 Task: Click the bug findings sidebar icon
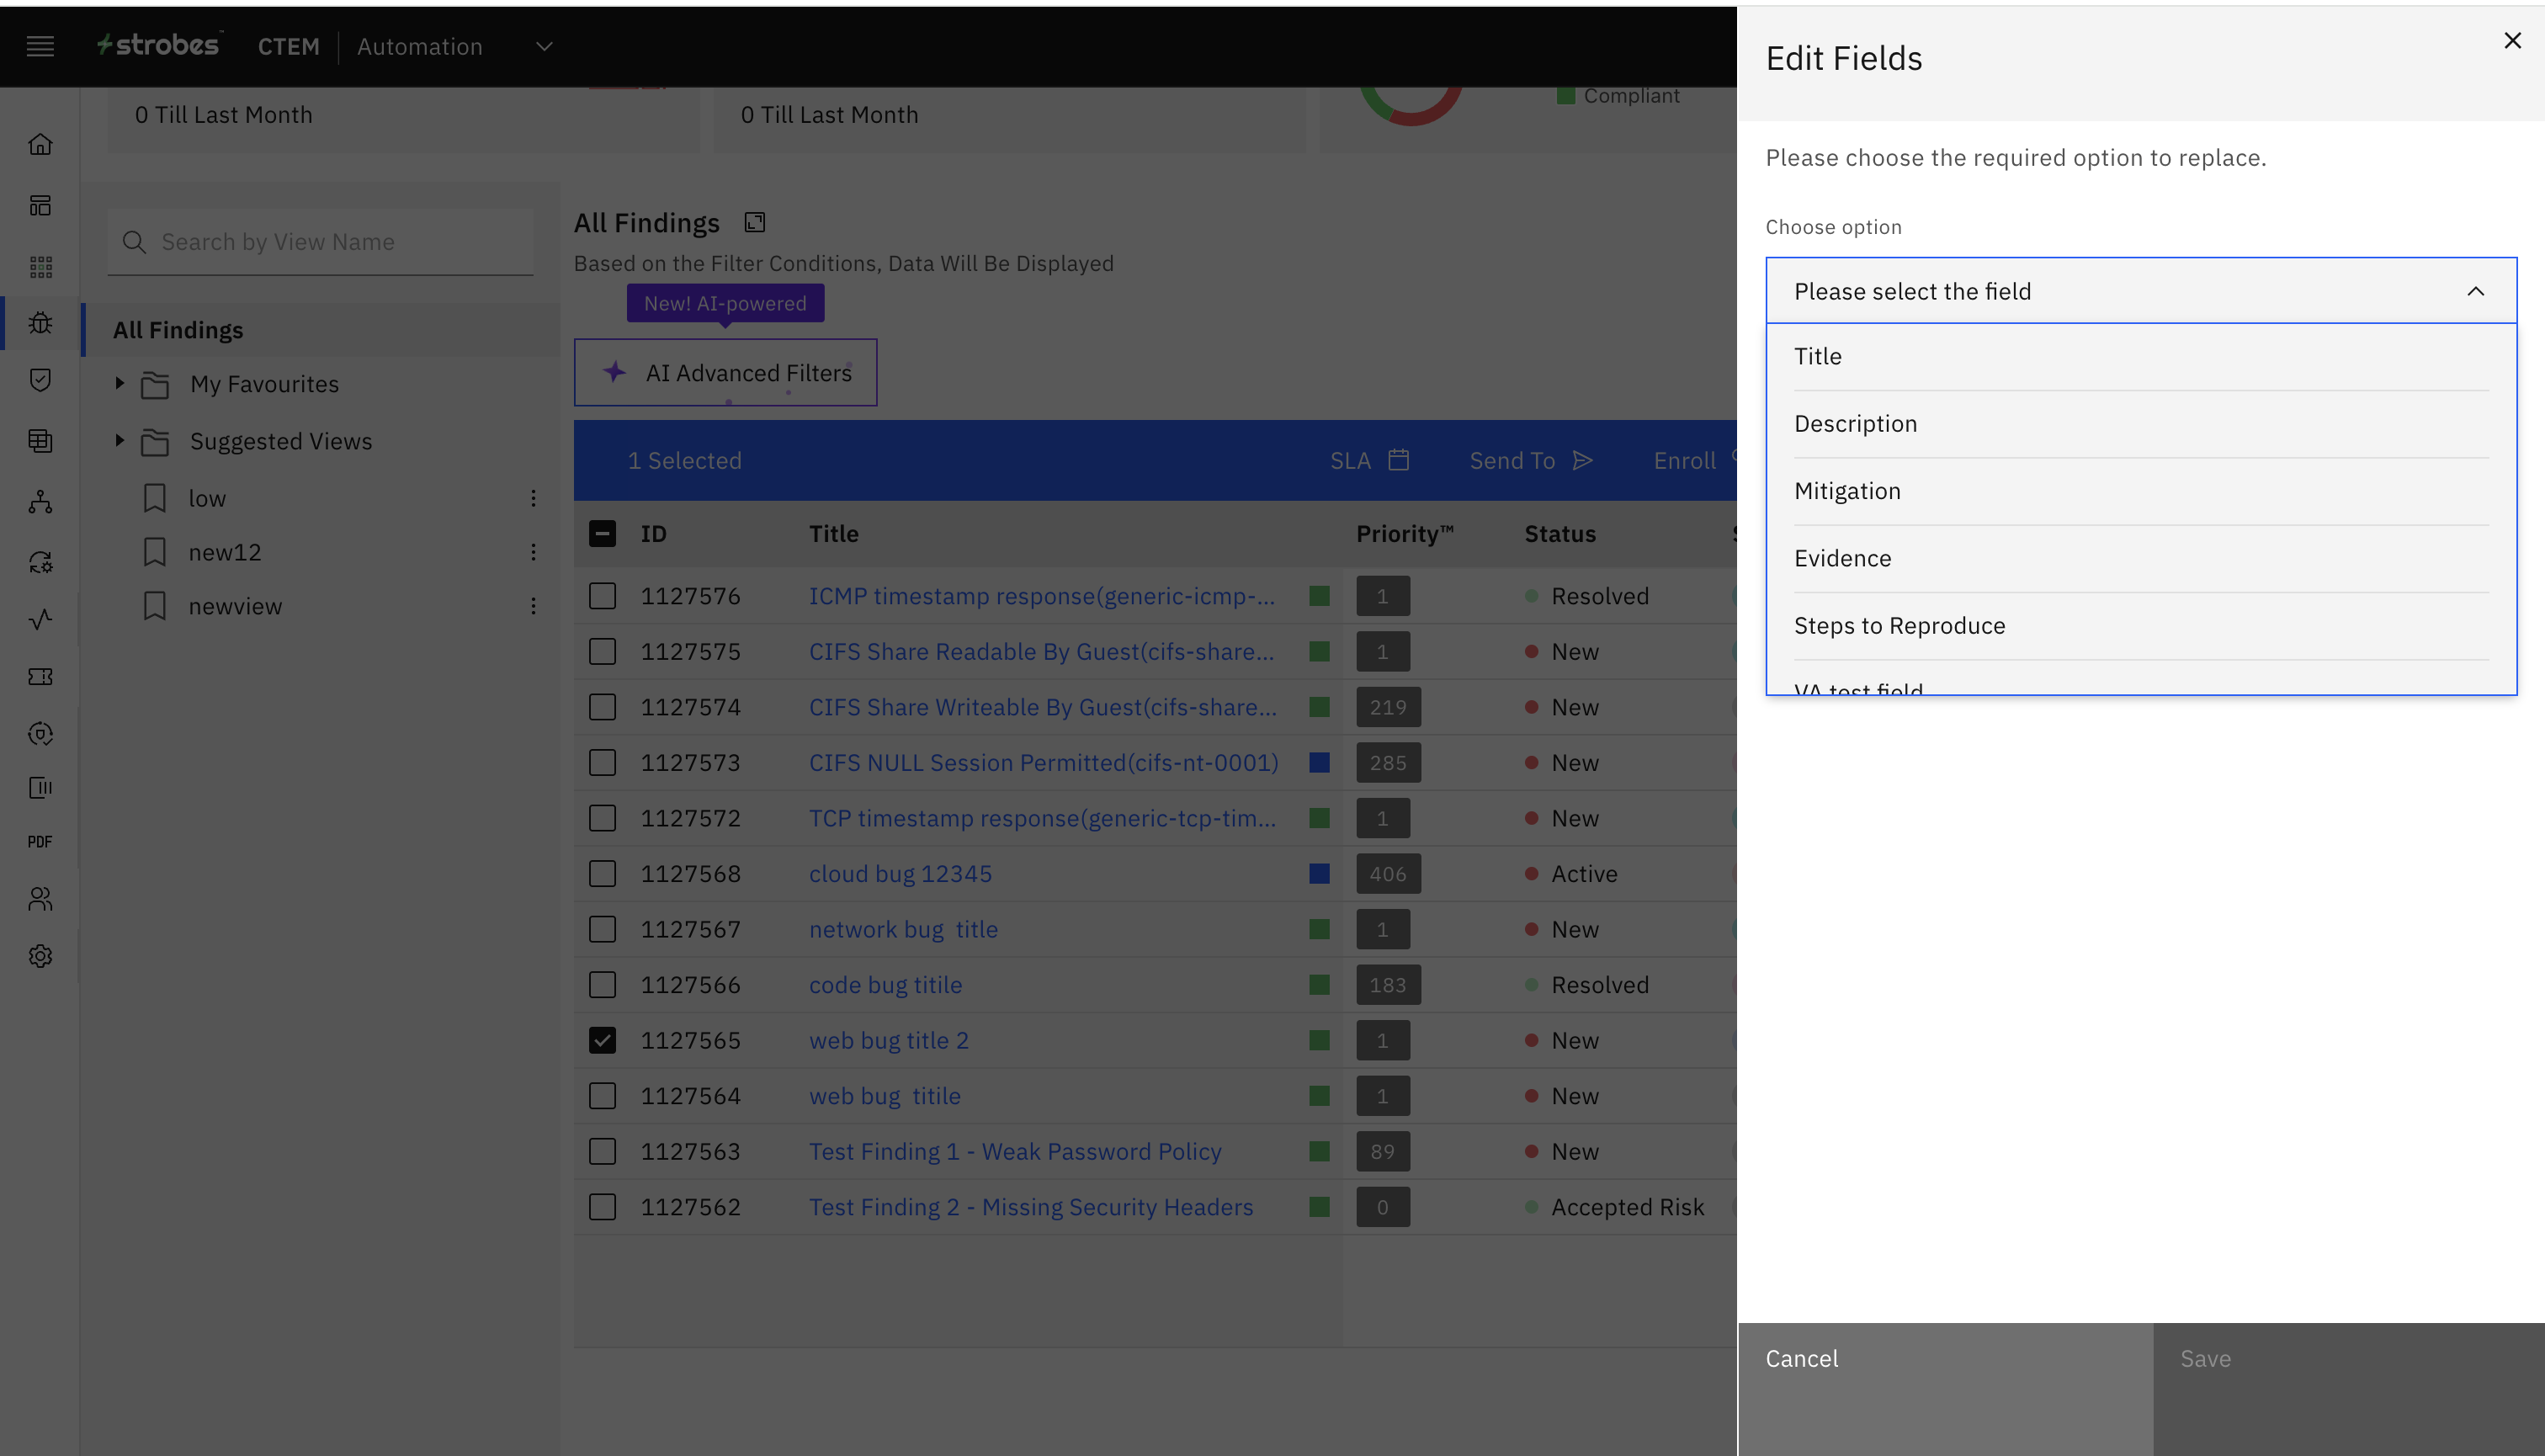(x=40, y=323)
